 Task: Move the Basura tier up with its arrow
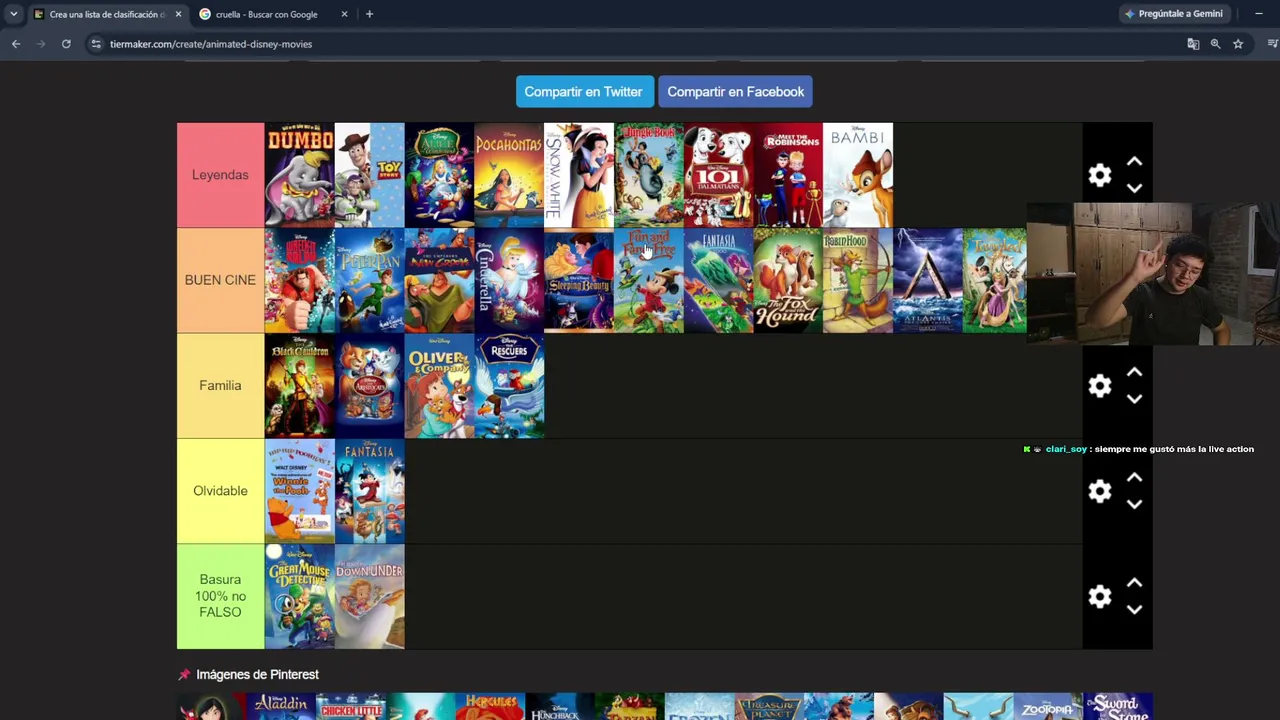(x=1134, y=583)
